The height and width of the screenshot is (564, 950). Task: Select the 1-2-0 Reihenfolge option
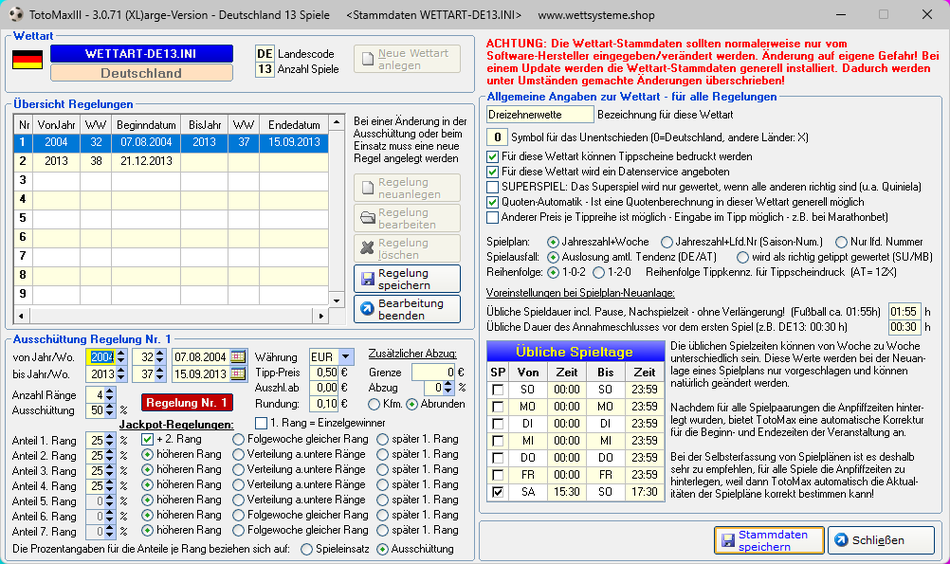599,272
